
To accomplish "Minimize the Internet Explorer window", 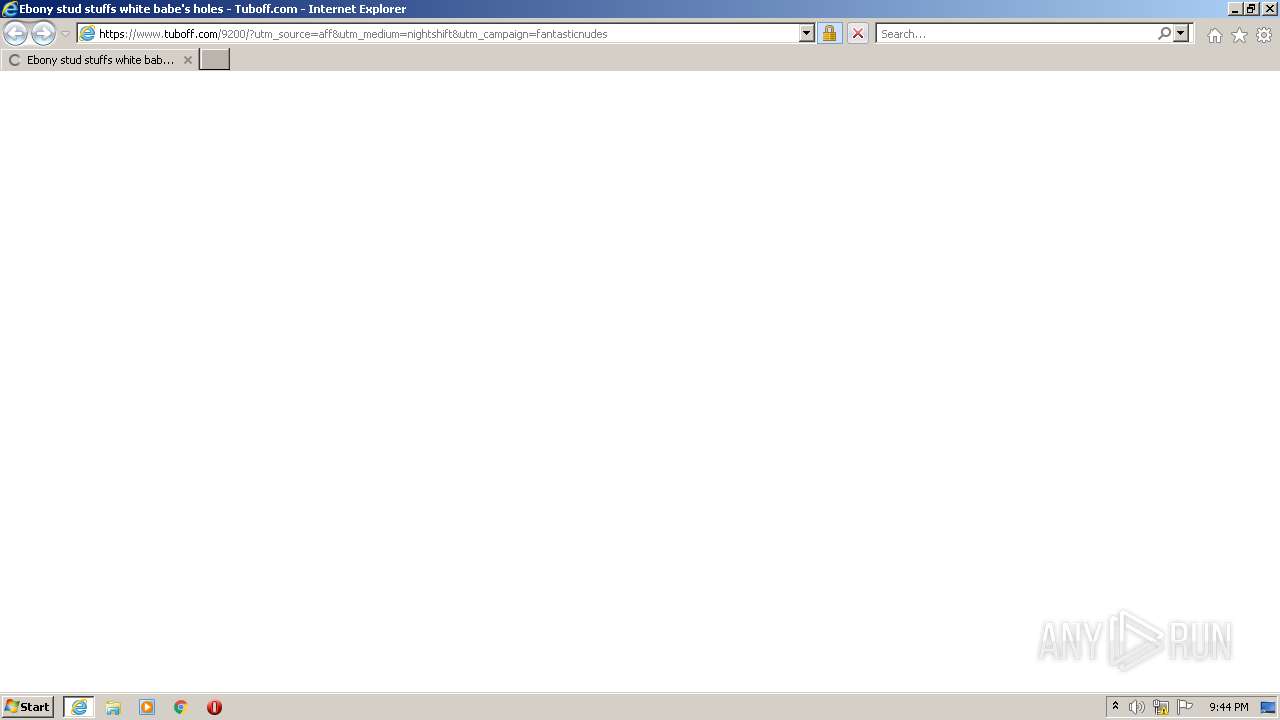I will [x=1235, y=9].
